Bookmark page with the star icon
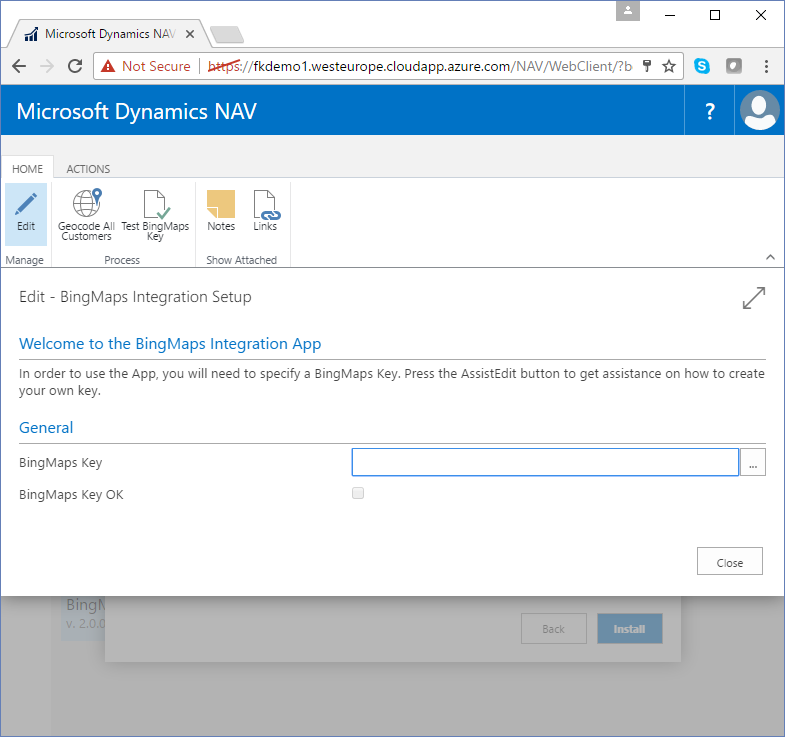Image resolution: width=785 pixels, height=737 pixels. [669, 66]
